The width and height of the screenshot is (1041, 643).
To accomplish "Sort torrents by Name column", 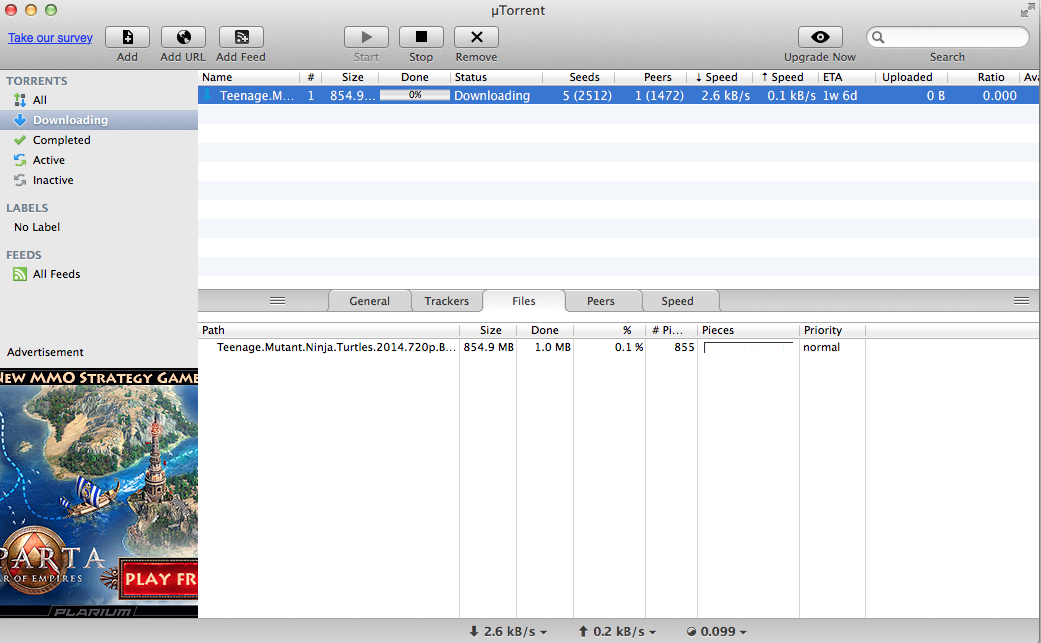I will [x=248, y=77].
